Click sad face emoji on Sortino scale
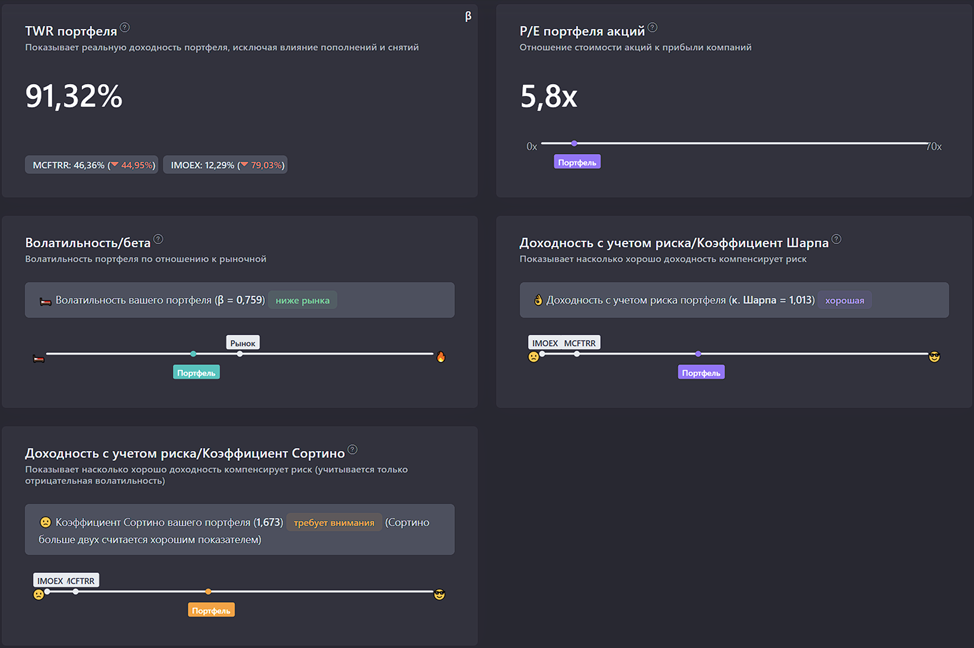This screenshot has width=974, height=648. tap(39, 594)
